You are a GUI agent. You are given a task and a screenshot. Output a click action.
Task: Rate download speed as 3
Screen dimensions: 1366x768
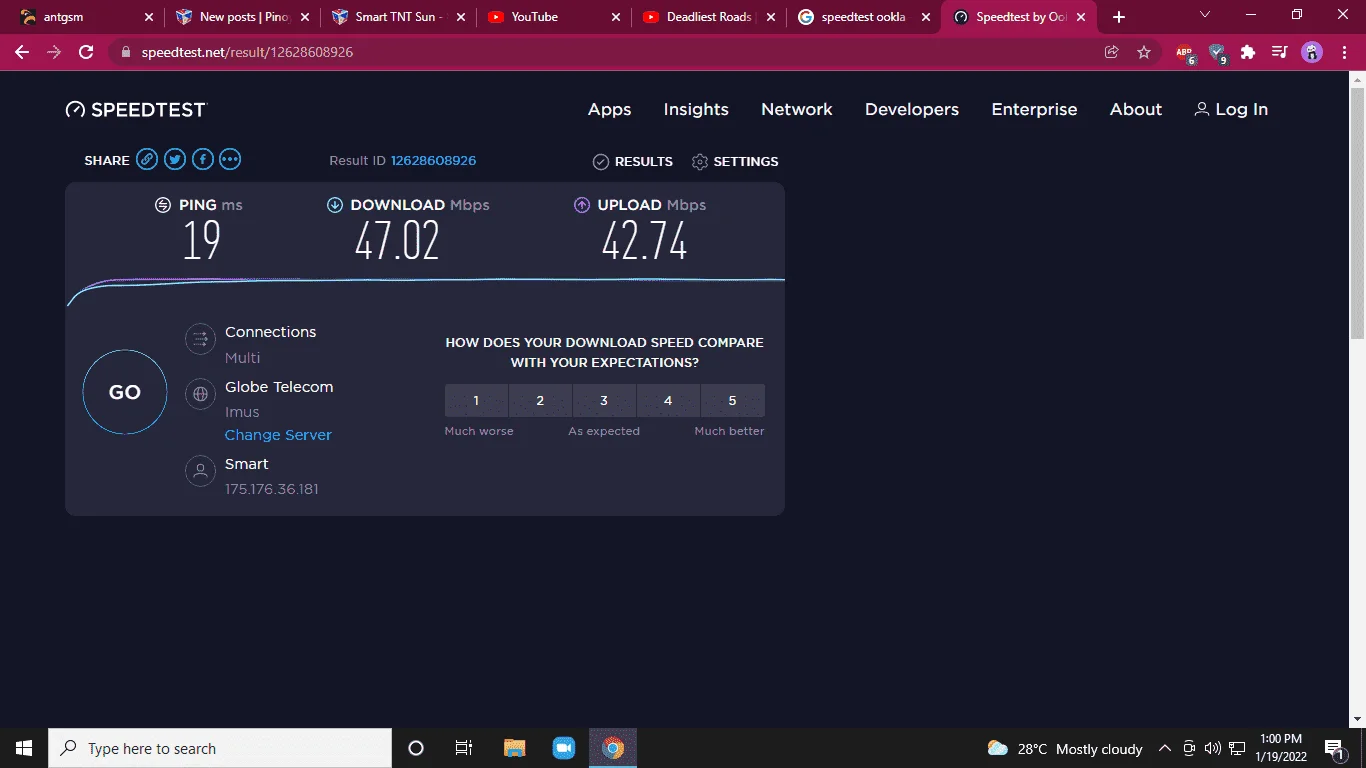coord(604,400)
